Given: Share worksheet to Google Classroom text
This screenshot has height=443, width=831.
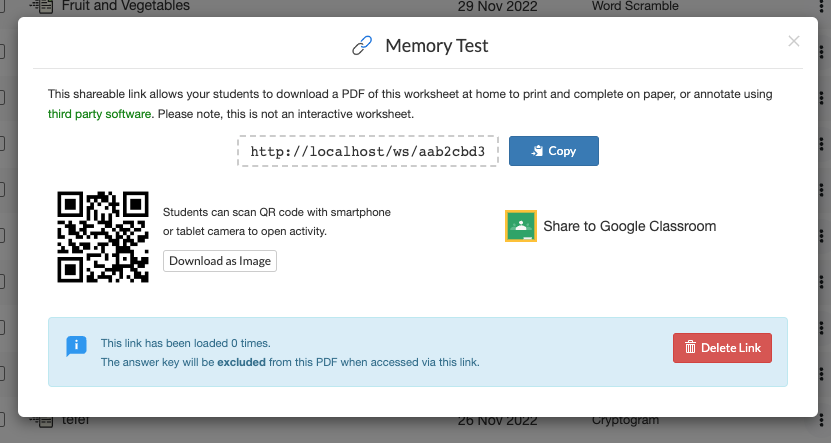Looking at the screenshot, I should coord(630,226).
